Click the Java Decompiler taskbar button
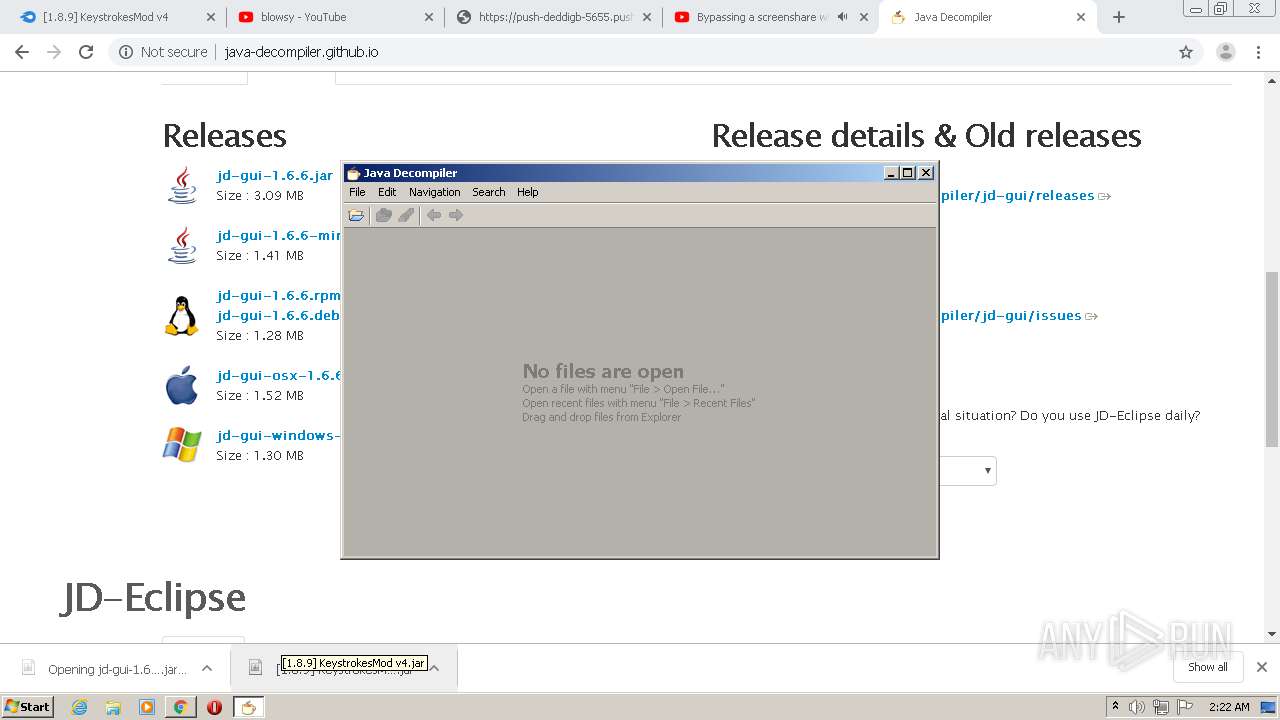The height and width of the screenshot is (720, 1280). [248, 707]
